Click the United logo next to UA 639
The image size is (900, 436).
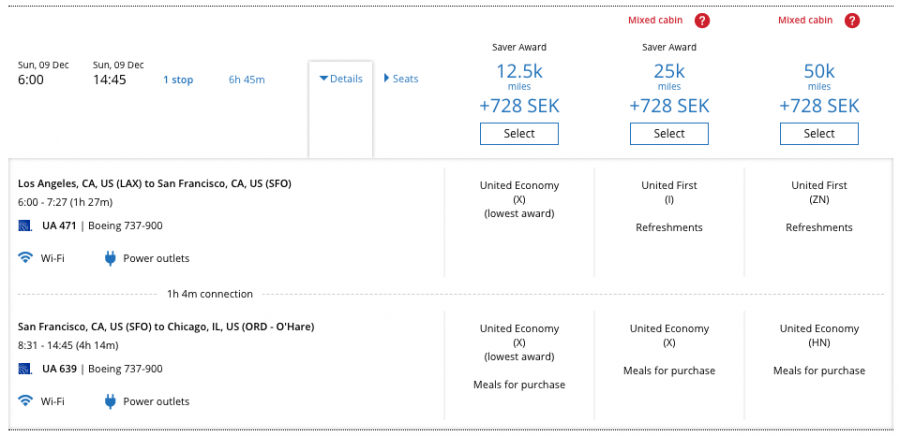25,369
